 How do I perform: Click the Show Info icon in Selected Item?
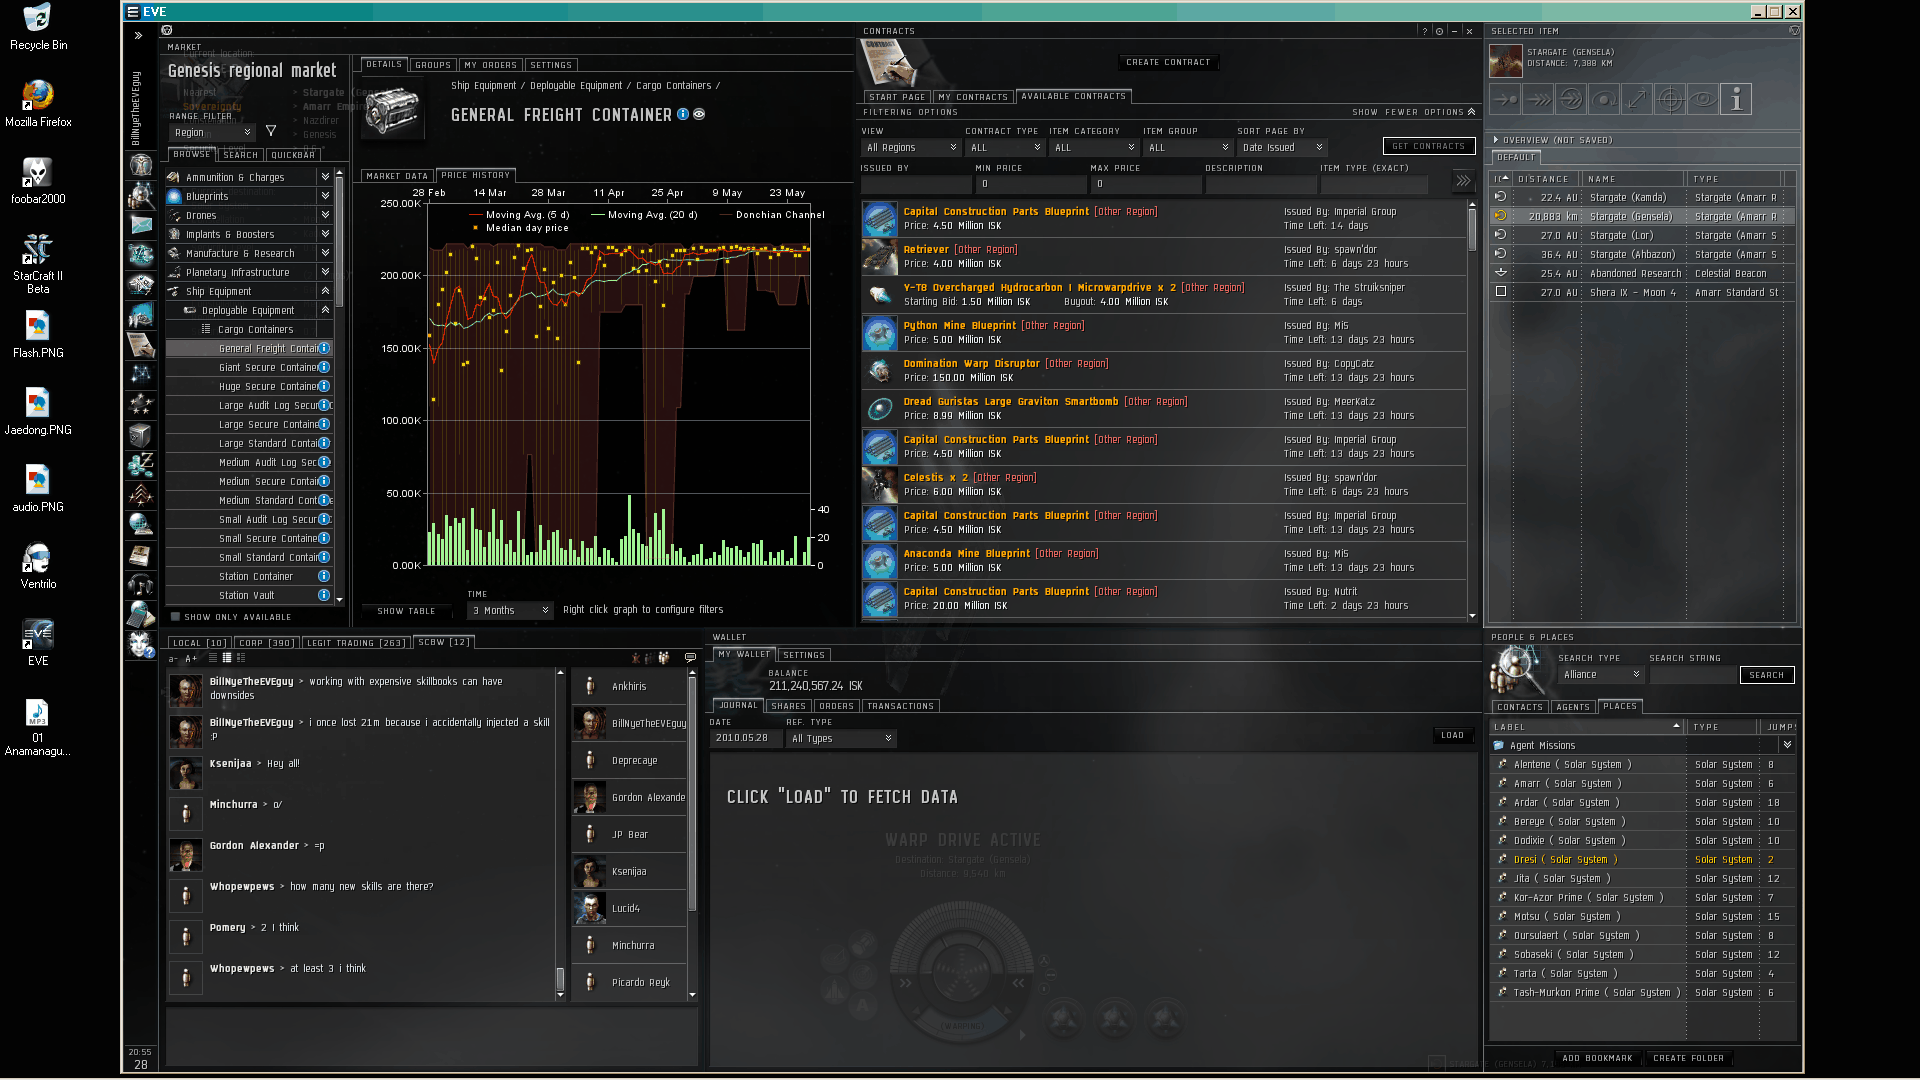click(x=1736, y=99)
